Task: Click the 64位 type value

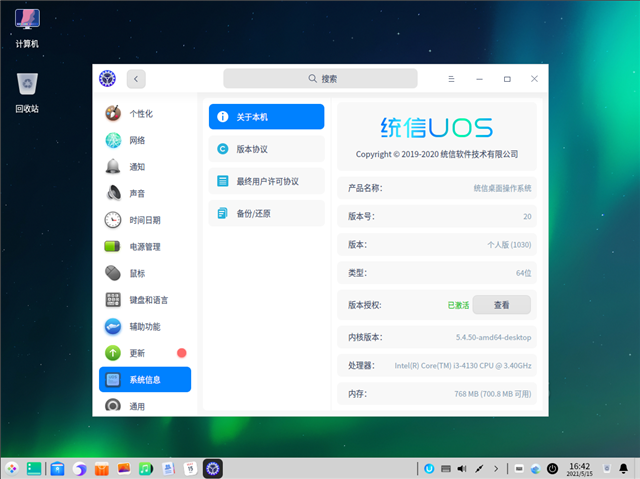Action: [524, 273]
